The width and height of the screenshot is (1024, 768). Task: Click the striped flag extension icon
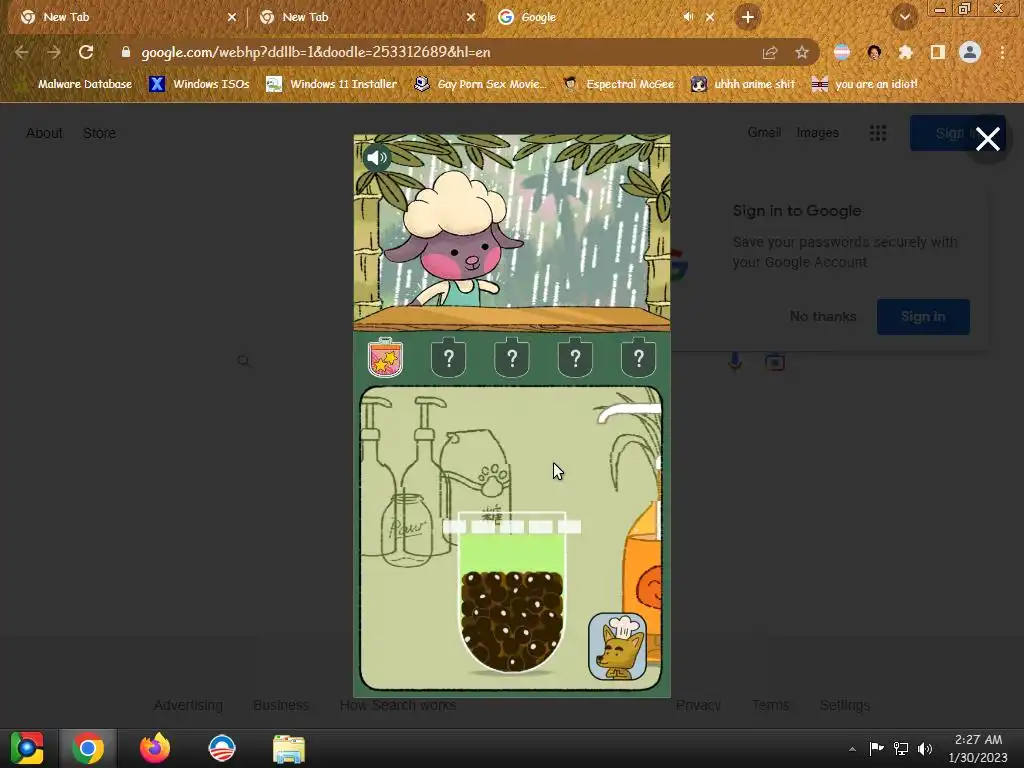pyautogui.click(x=842, y=52)
